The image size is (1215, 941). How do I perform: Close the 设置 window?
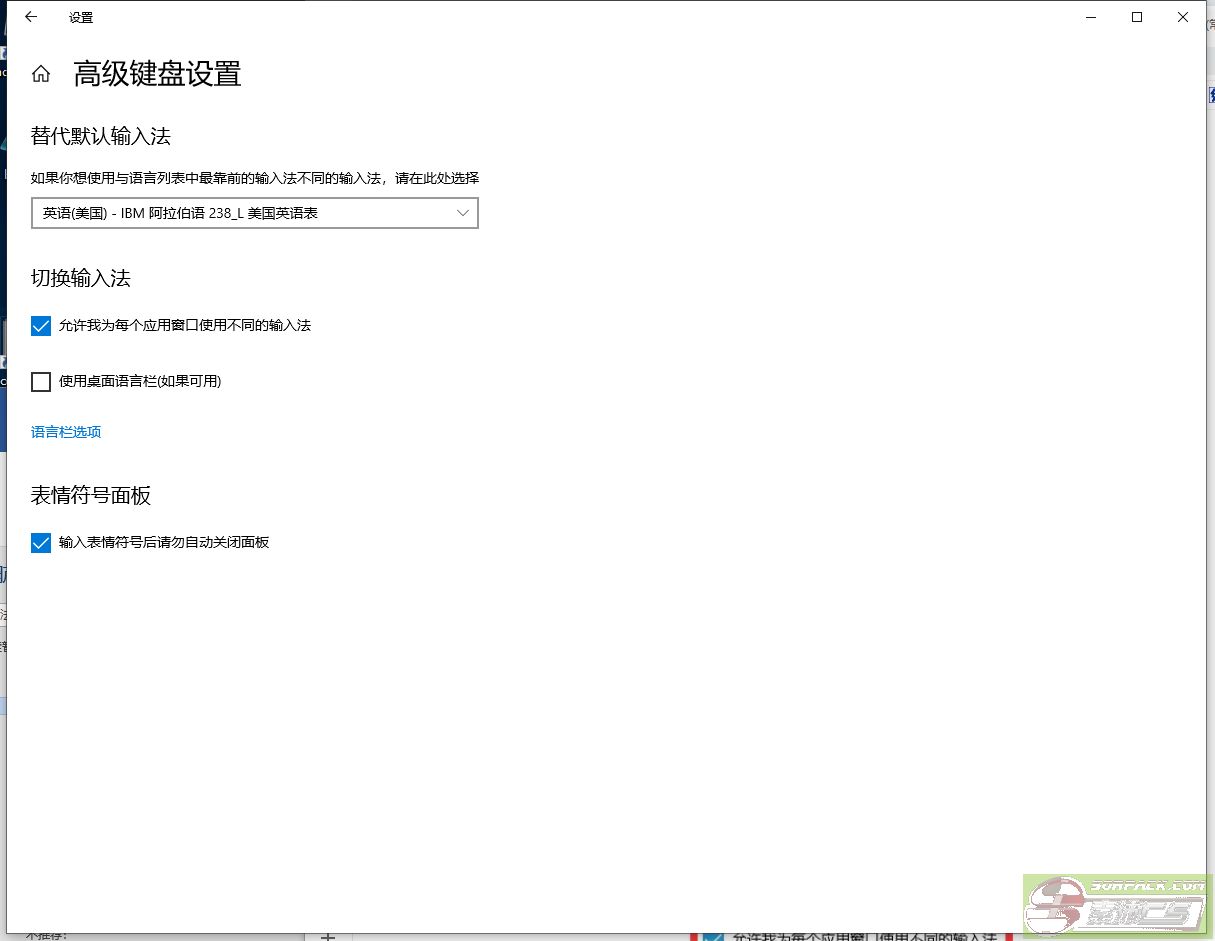[1183, 17]
